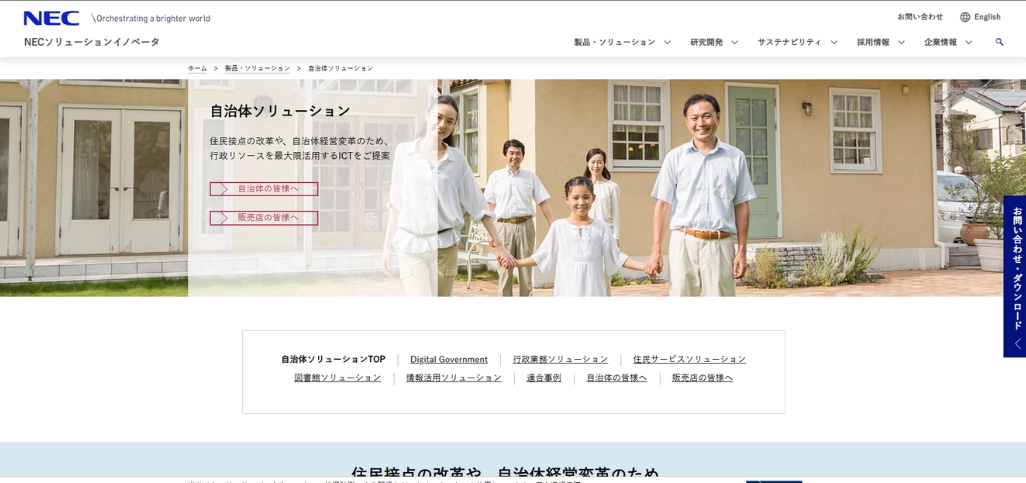Image resolution: width=1026 pixels, height=483 pixels.
Task: Open the サステナビリティ menu
Action: pyautogui.click(x=789, y=42)
